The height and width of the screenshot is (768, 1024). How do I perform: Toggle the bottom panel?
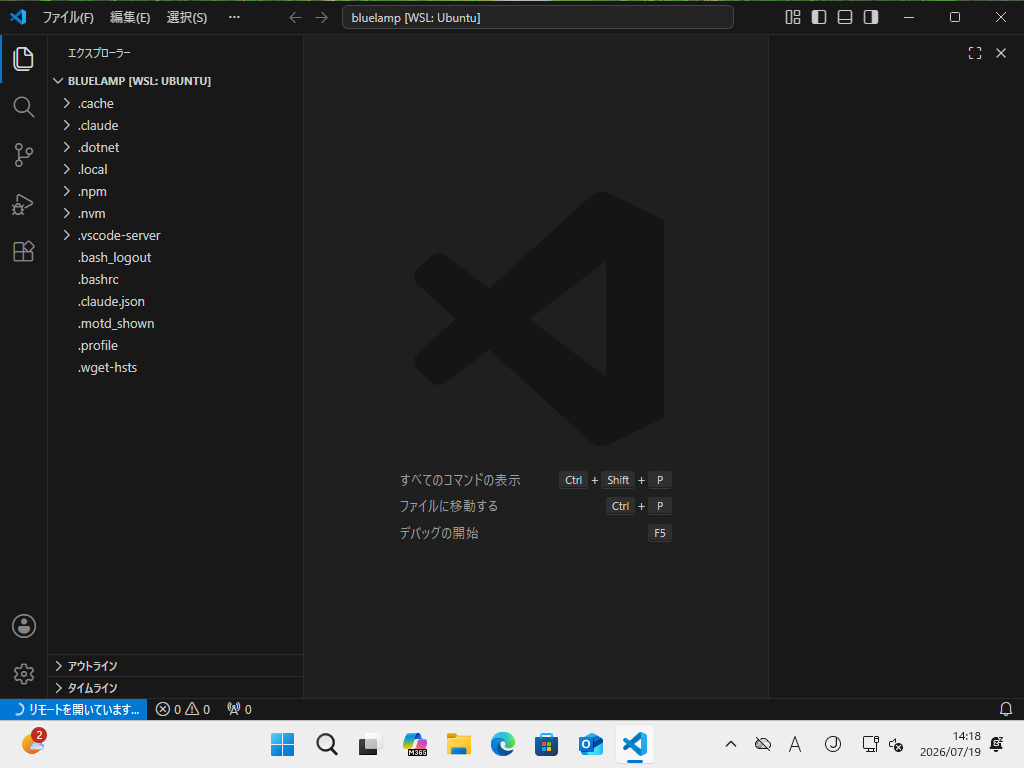tap(845, 18)
